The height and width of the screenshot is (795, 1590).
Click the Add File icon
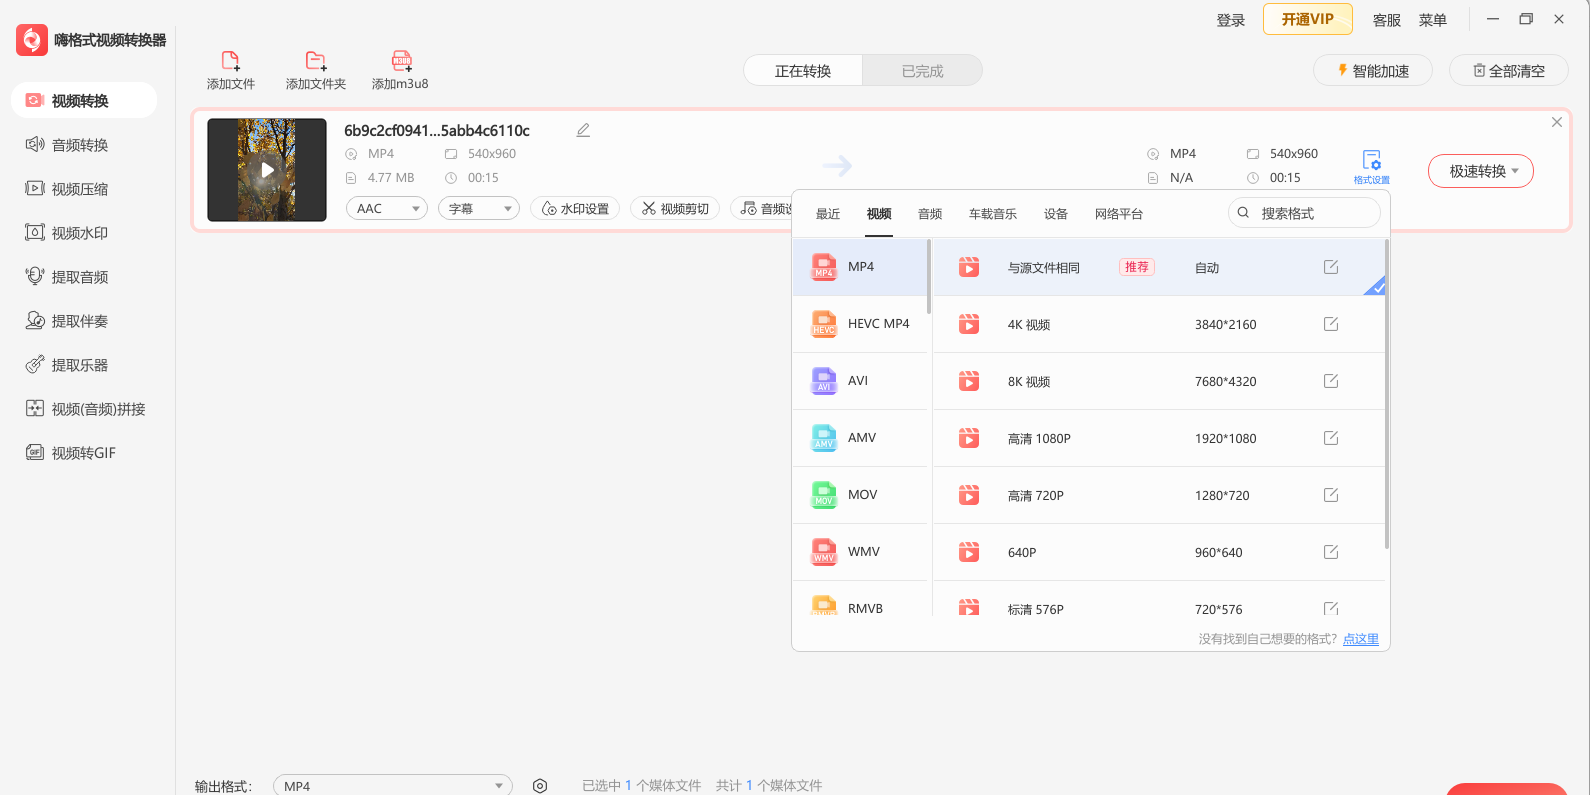(230, 61)
